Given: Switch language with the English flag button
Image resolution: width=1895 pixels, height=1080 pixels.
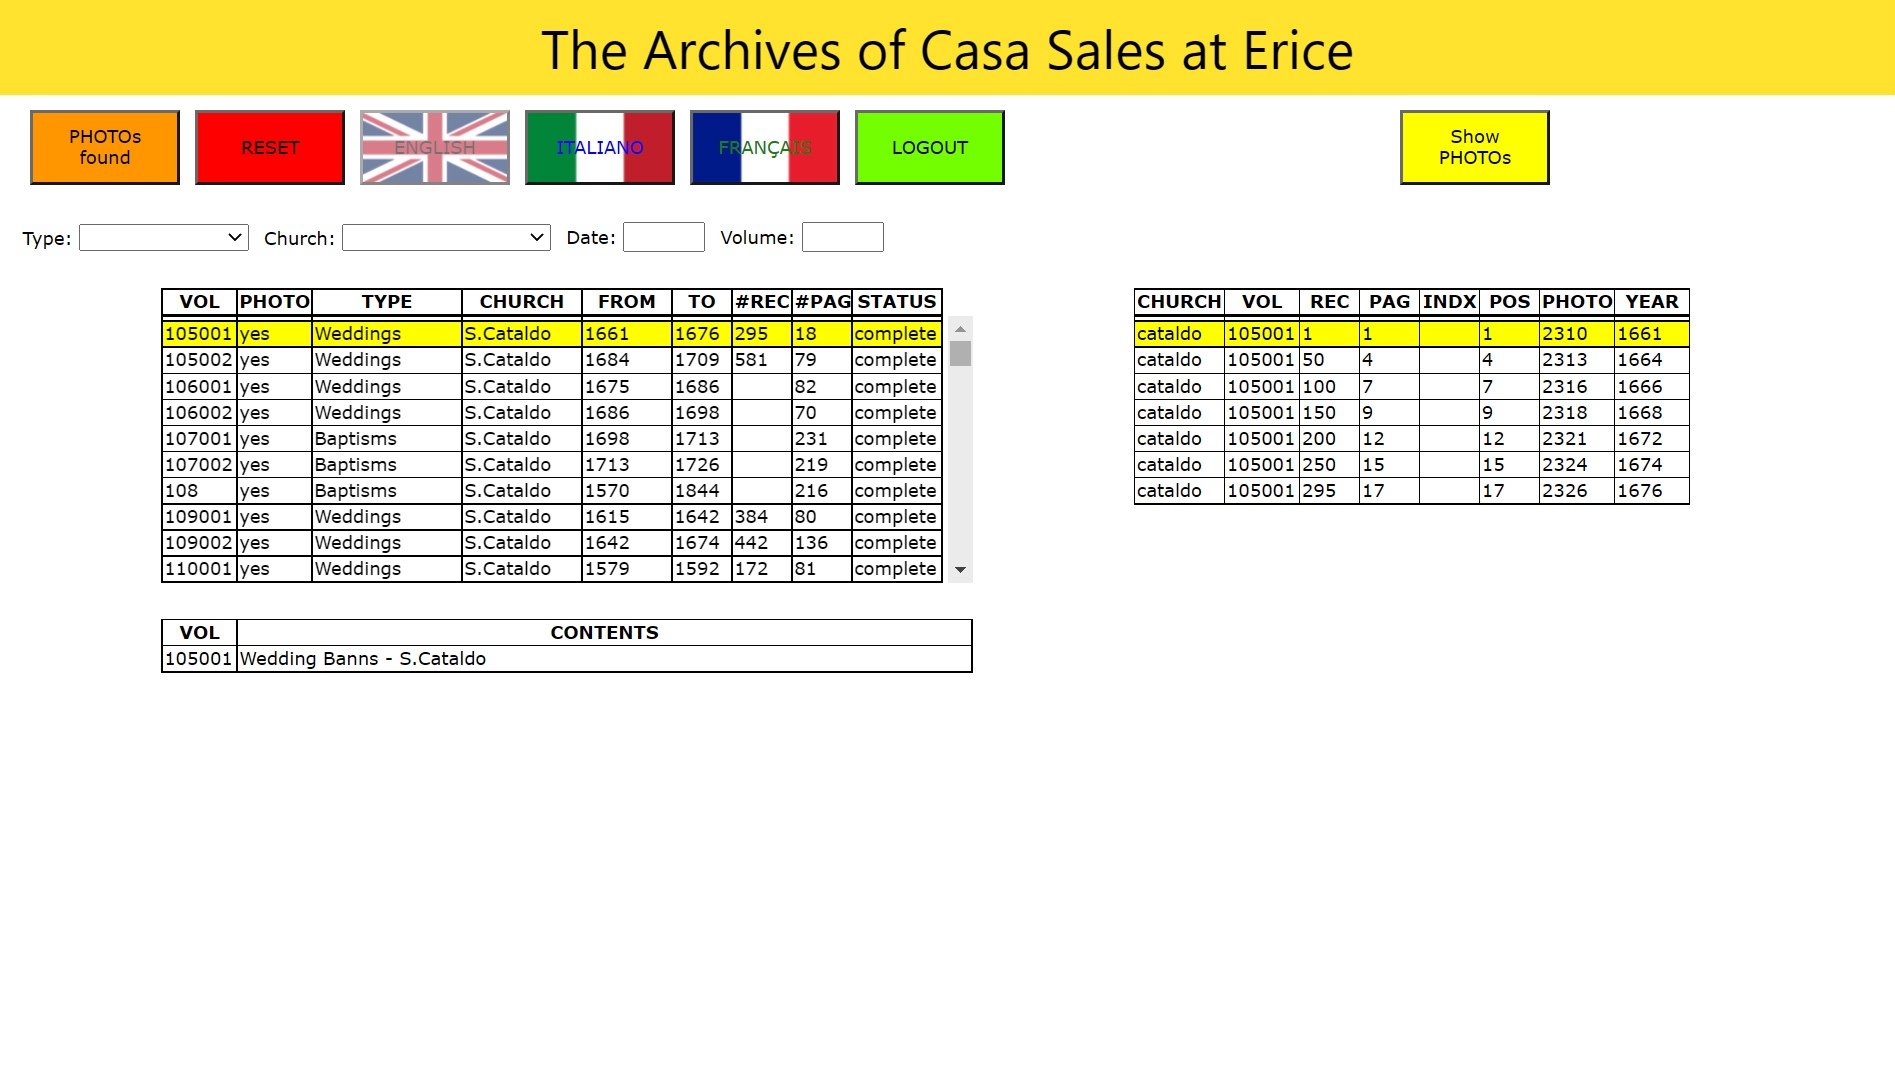Looking at the screenshot, I should pyautogui.click(x=435, y=147).
